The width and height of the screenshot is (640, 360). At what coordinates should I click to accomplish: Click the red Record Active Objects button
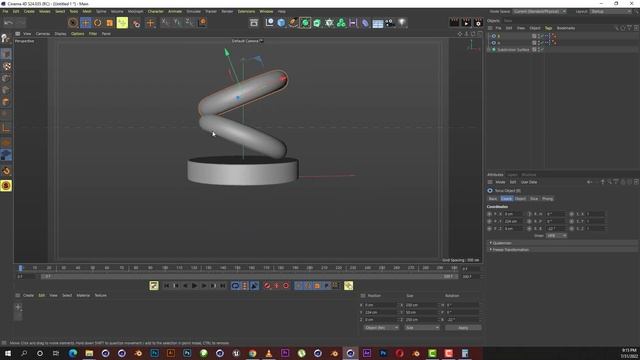[267, 286]
